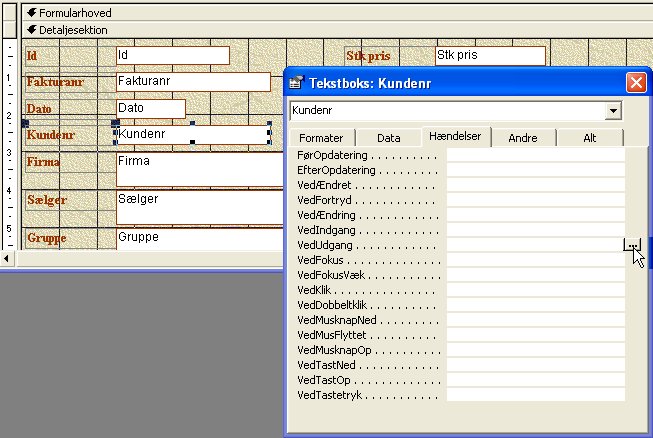Click the EfterOpdatering property field
The height and width of the screenshot is (438, 653).
coord(536,170)
